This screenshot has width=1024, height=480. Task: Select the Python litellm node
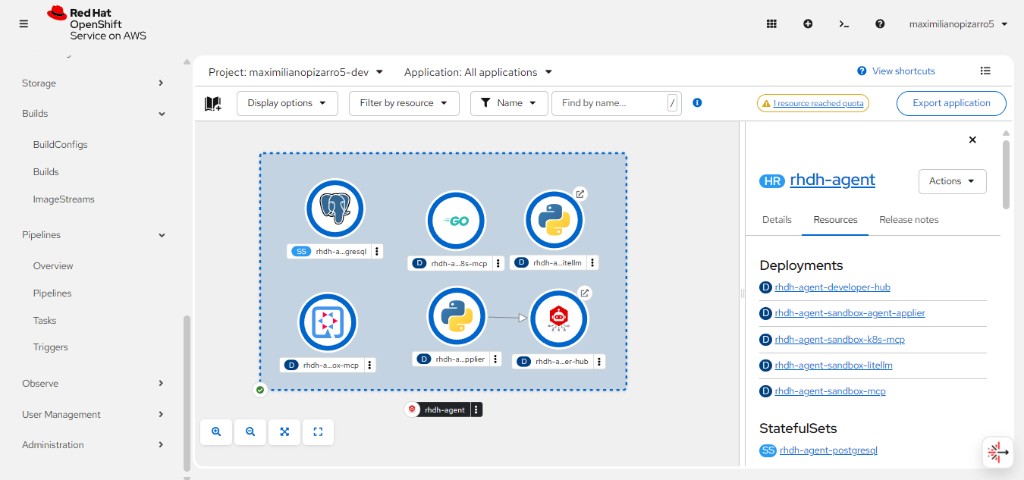[x=554, y=219]
